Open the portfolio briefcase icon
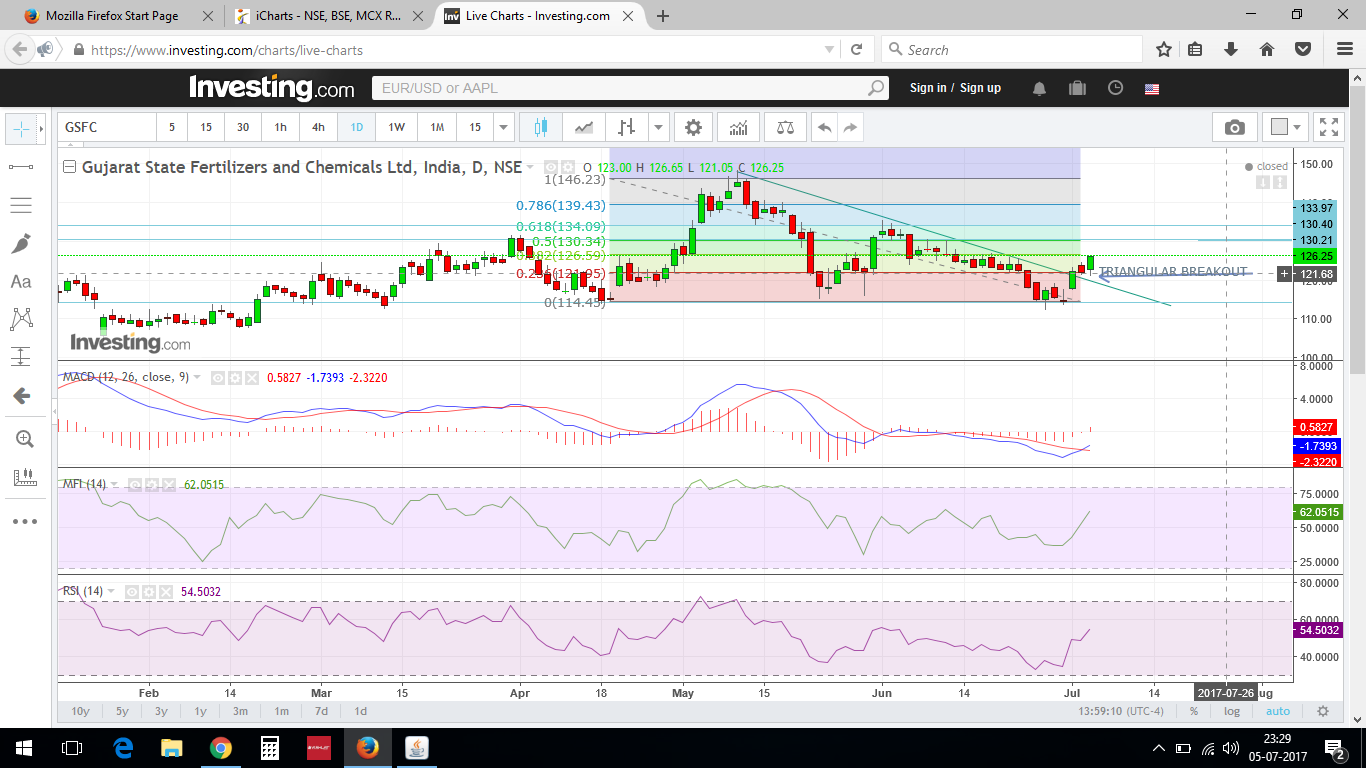 [1077, 88]
